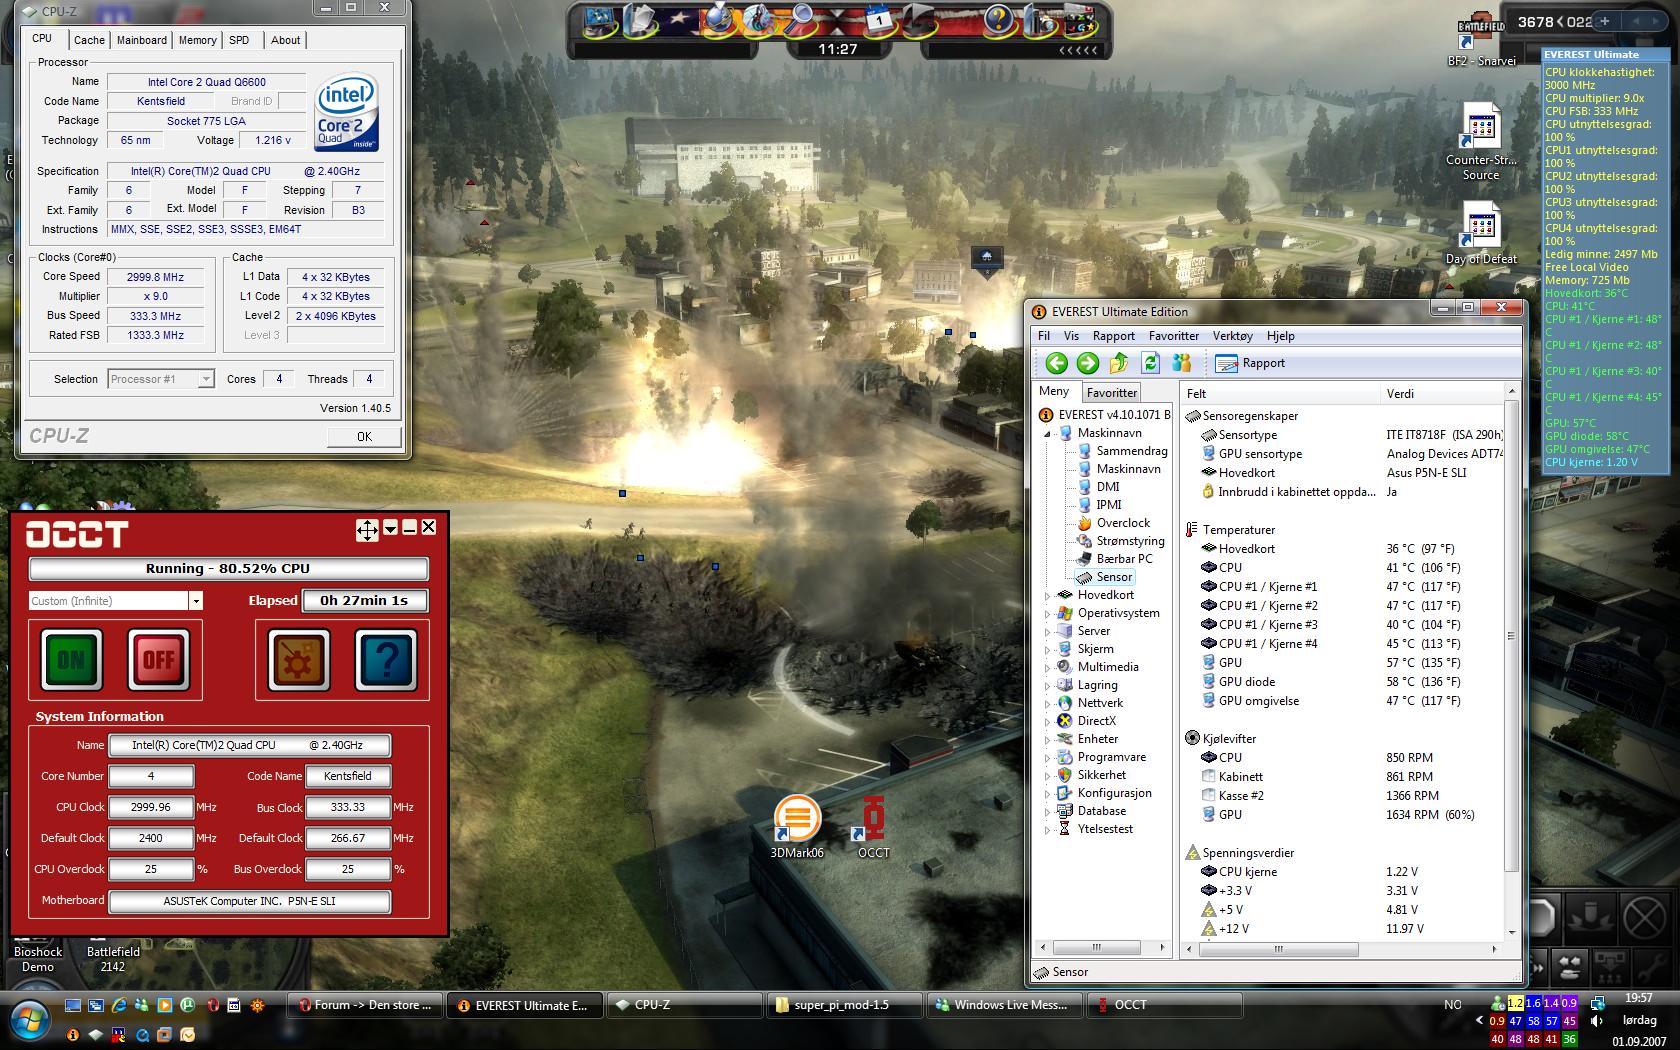Viewport: 1680px width, 1050px height.
Task: Click the game HUD magnifier icon
Action: click(x=800, y=19)
